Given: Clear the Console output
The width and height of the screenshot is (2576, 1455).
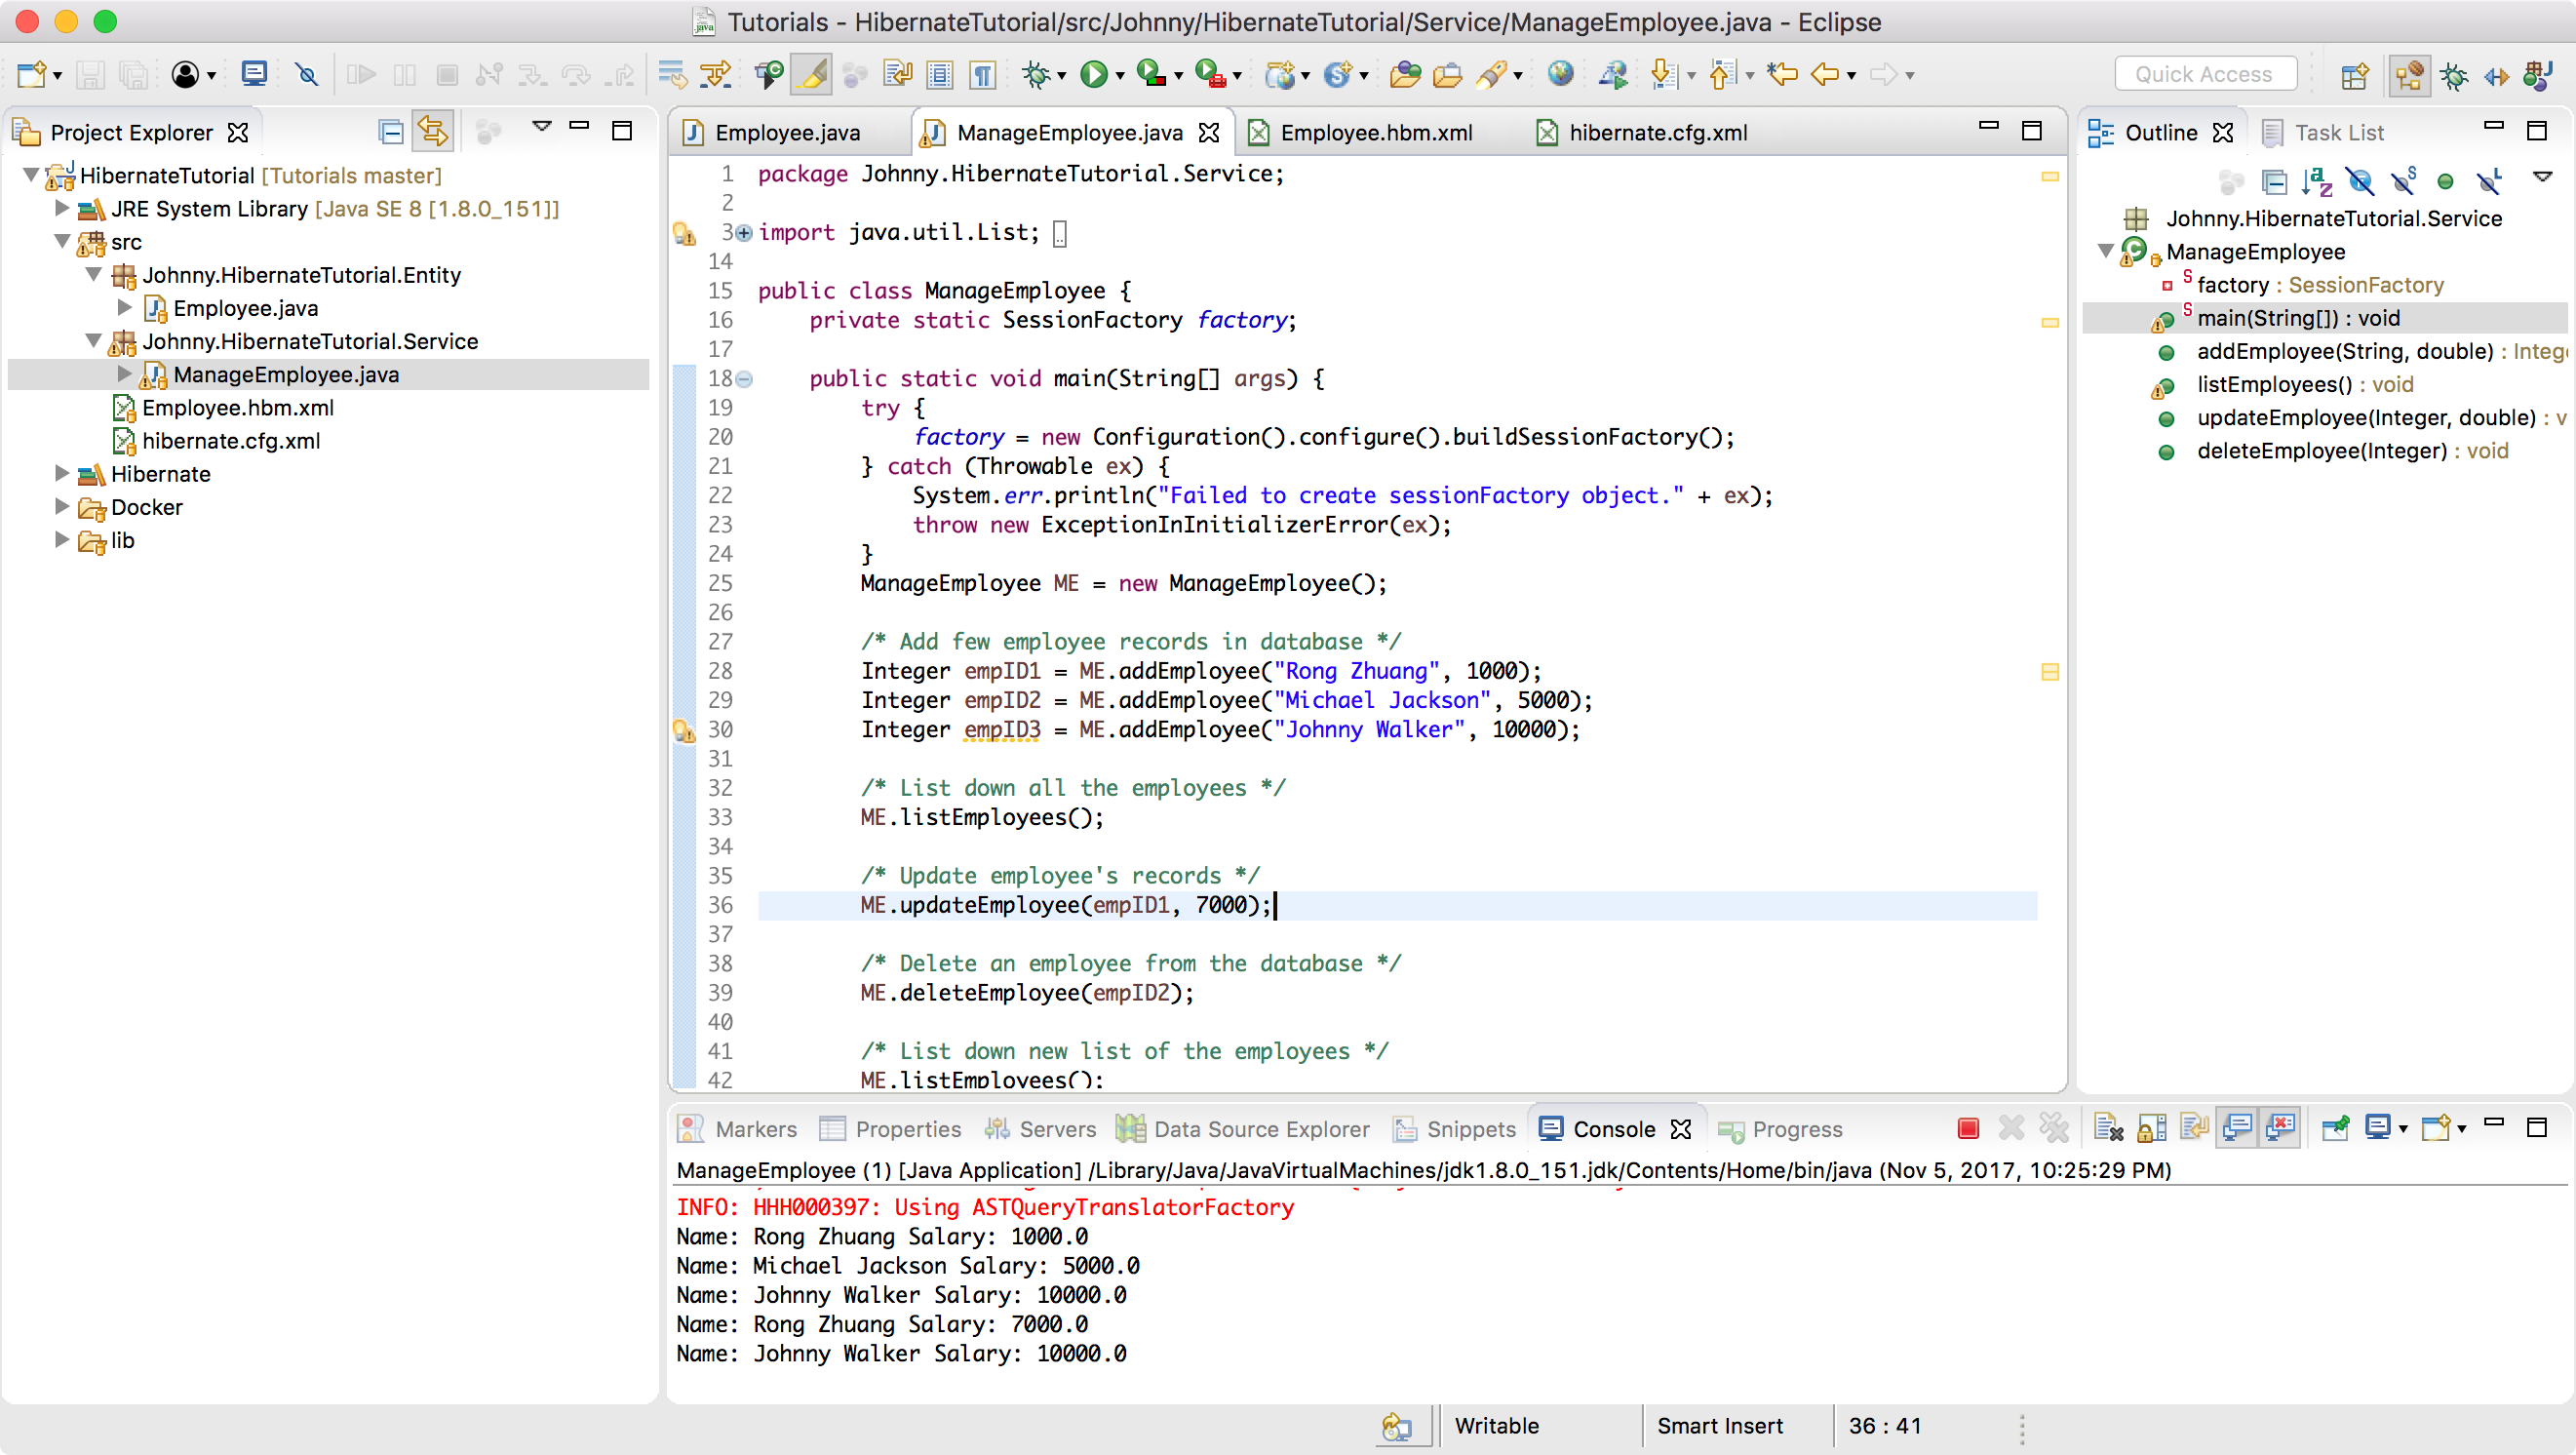Looking at the screenshot, I should point(2108,1128).
